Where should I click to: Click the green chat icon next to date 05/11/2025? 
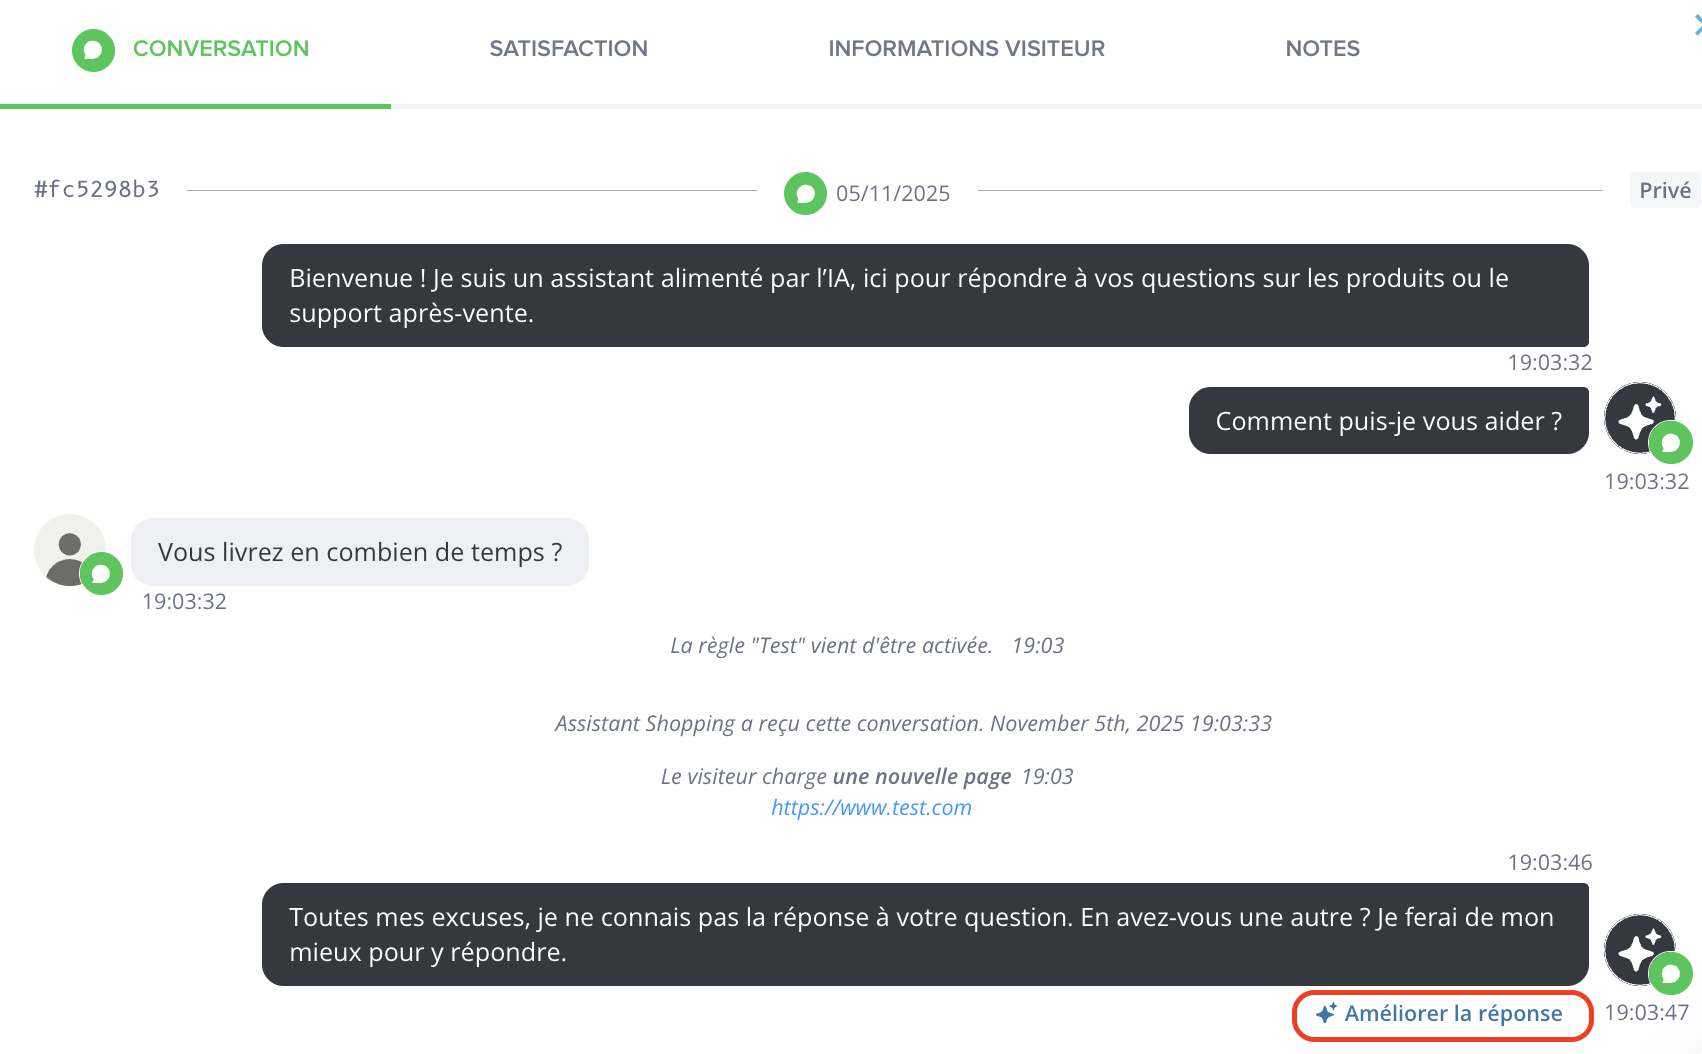pyautogui.click(x=805, y=194)
